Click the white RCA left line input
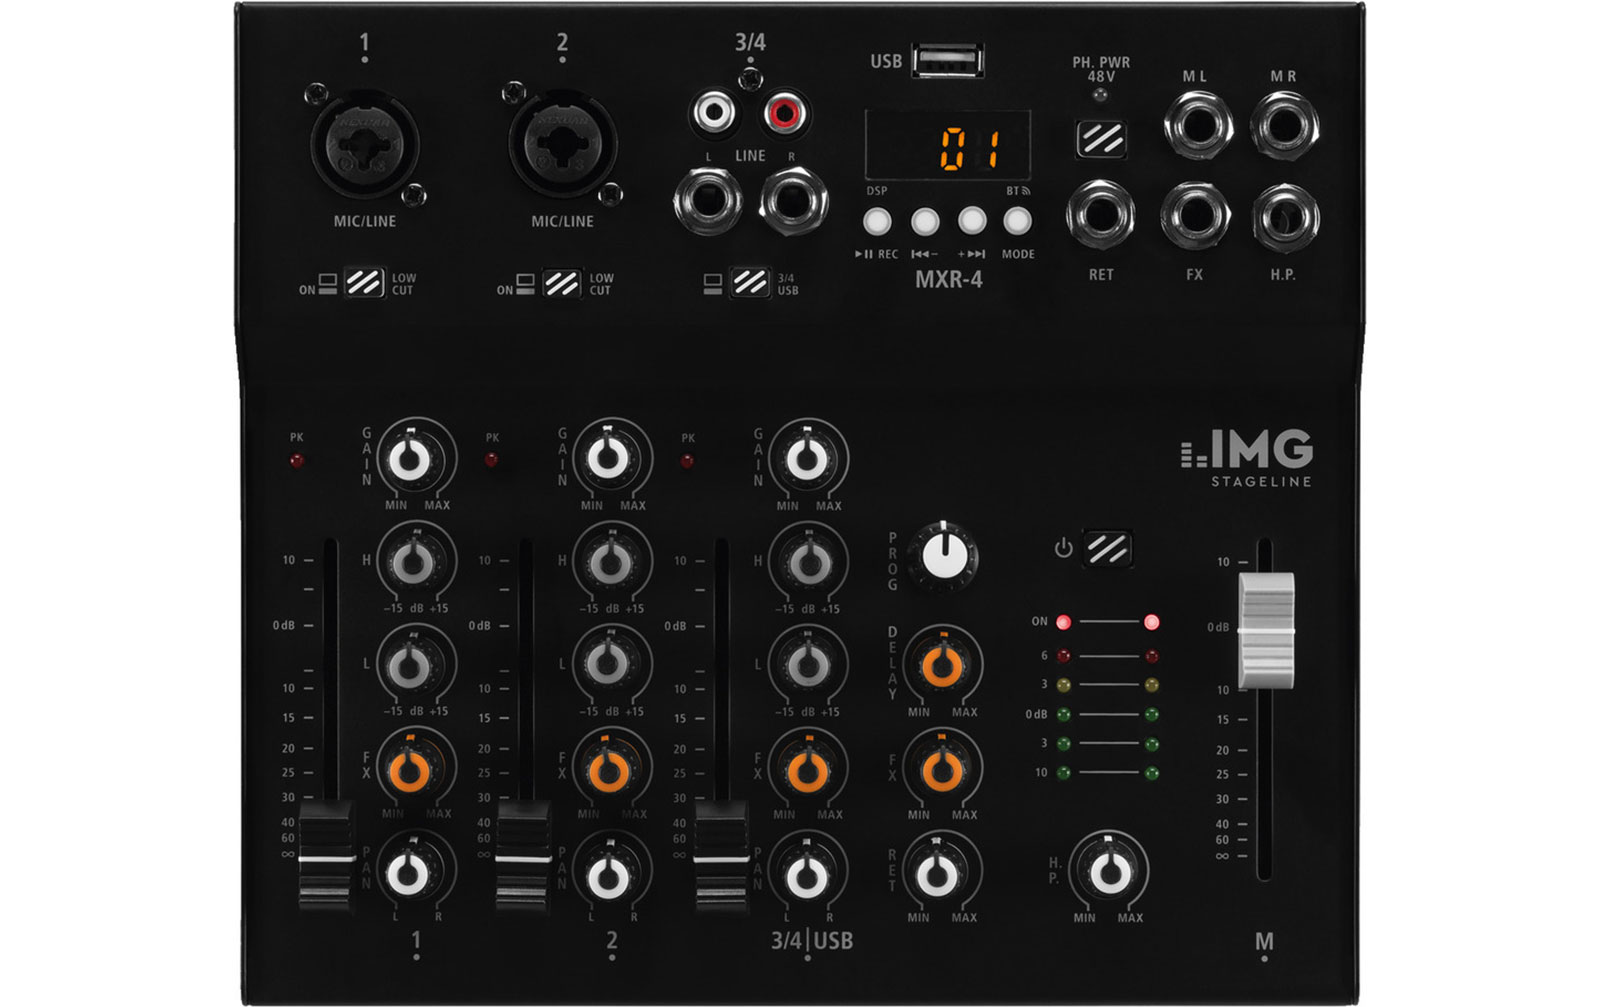This screenshot has height=1007, width=1600. click(713, 113)
